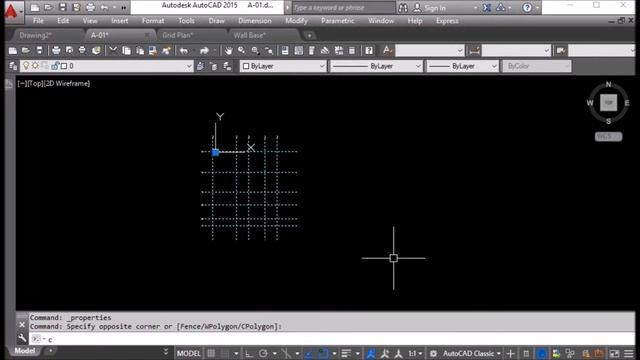This screenshot has width=640, height=360.
Task: Click the Save icon in quick access toolbar
Action: coord(62,7)
